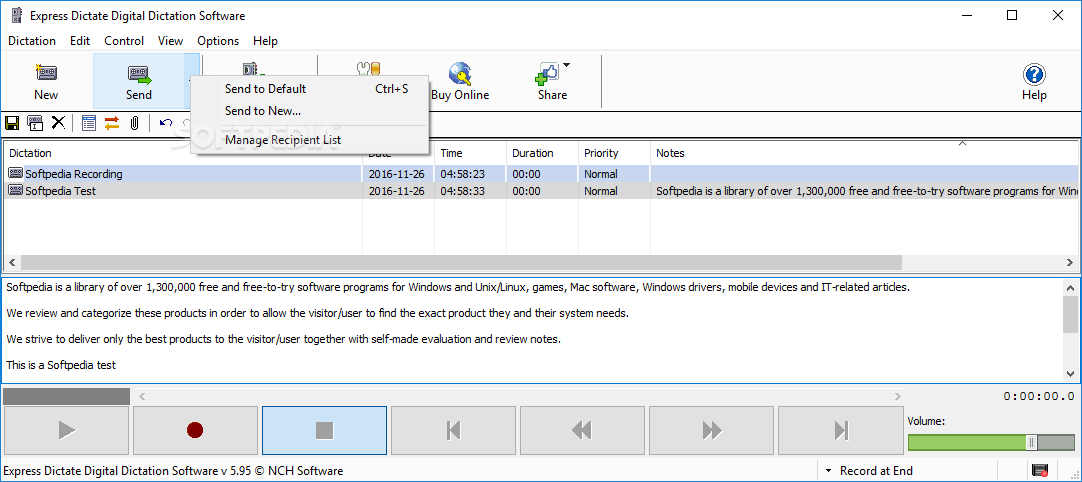1082x482 pixels.
Task: Click the Rewind double-arrow button
Action: coord(582,431)
